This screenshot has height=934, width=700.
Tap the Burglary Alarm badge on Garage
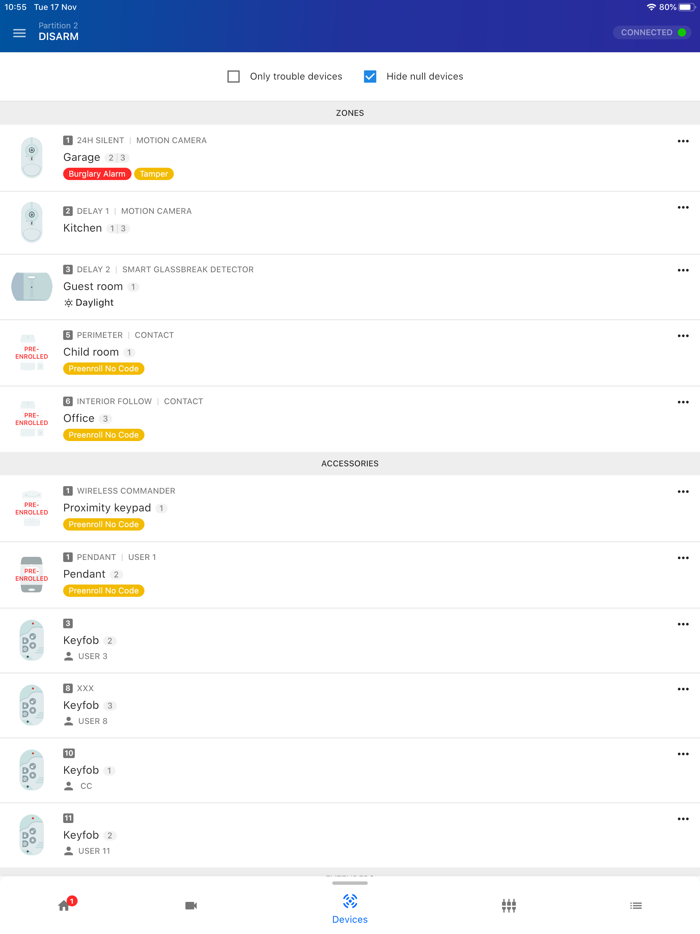96,173
